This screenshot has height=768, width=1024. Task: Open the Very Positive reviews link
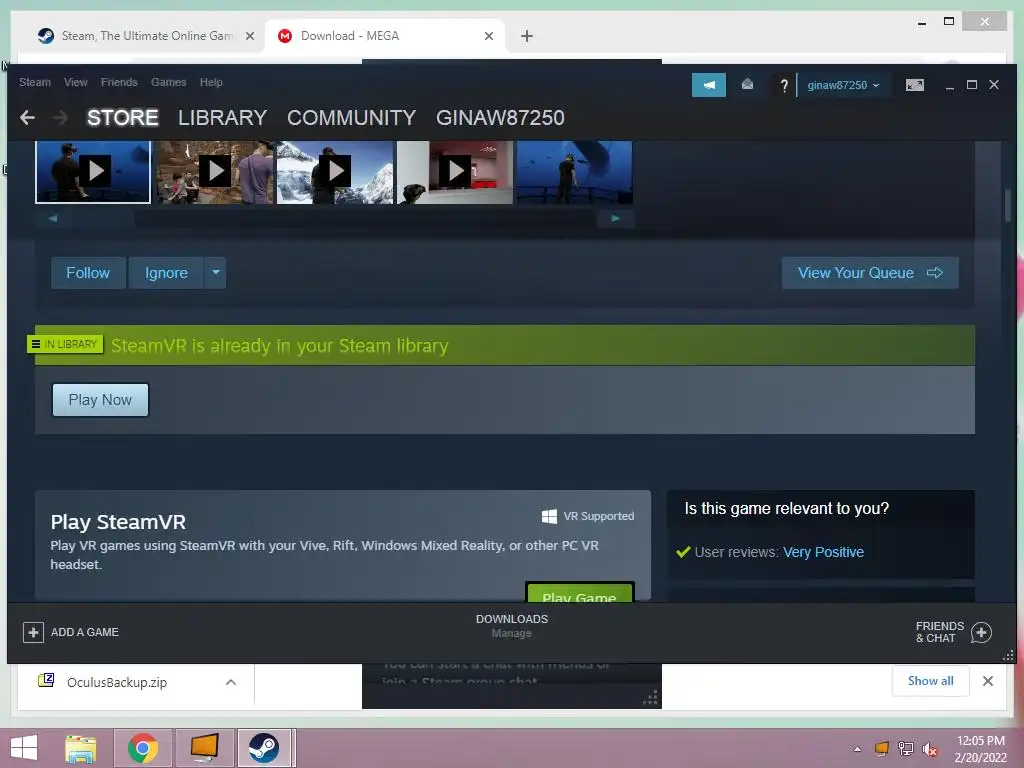pos(823,552)
